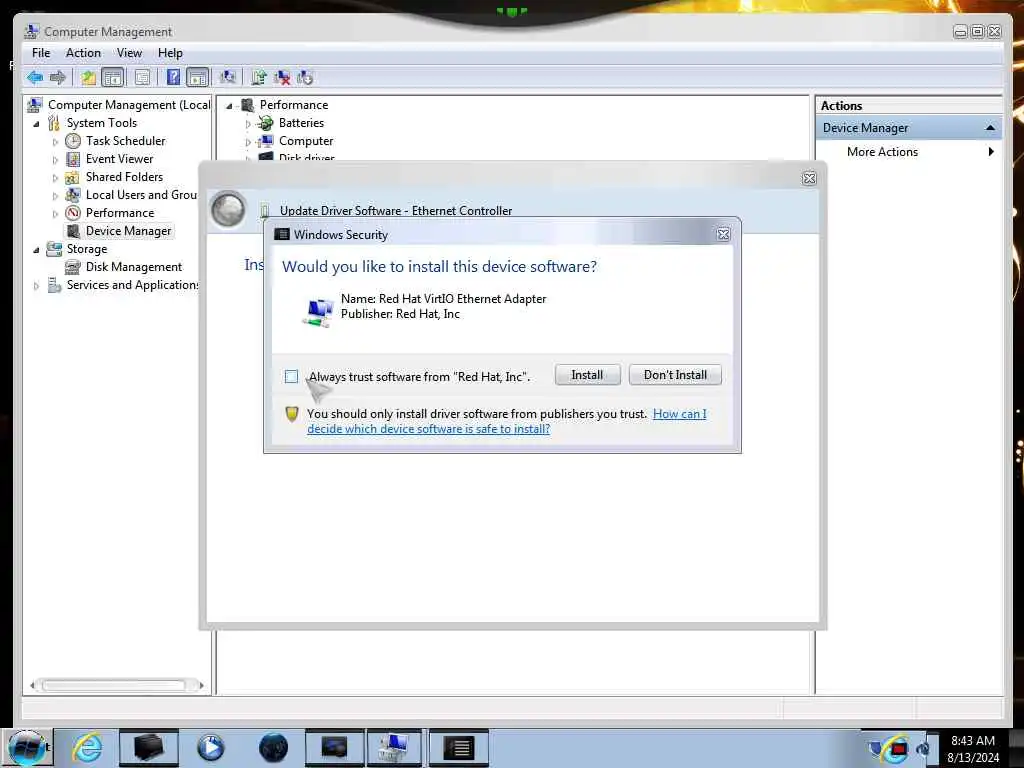
Task: Click the Local Users and Groups label
Action: coord(141,195)
